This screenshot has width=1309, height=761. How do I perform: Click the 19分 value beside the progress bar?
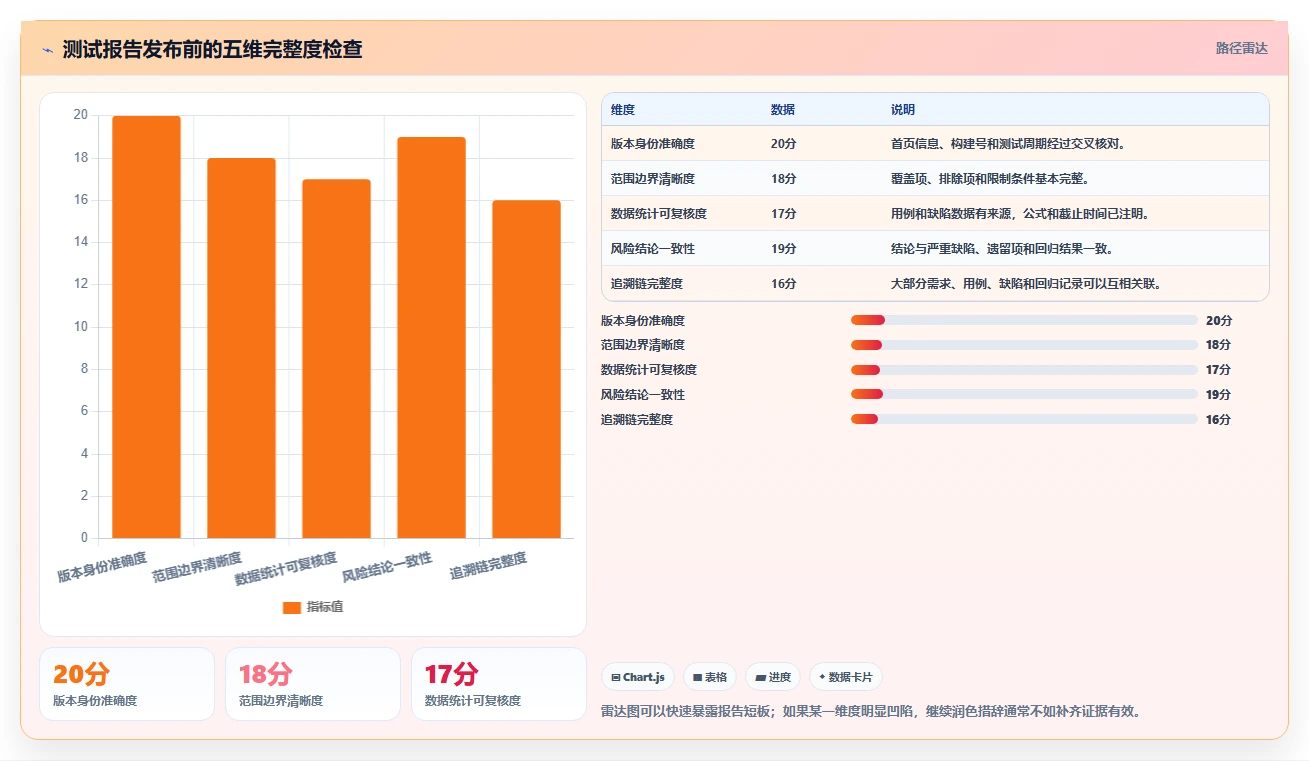coord(1219,395)
